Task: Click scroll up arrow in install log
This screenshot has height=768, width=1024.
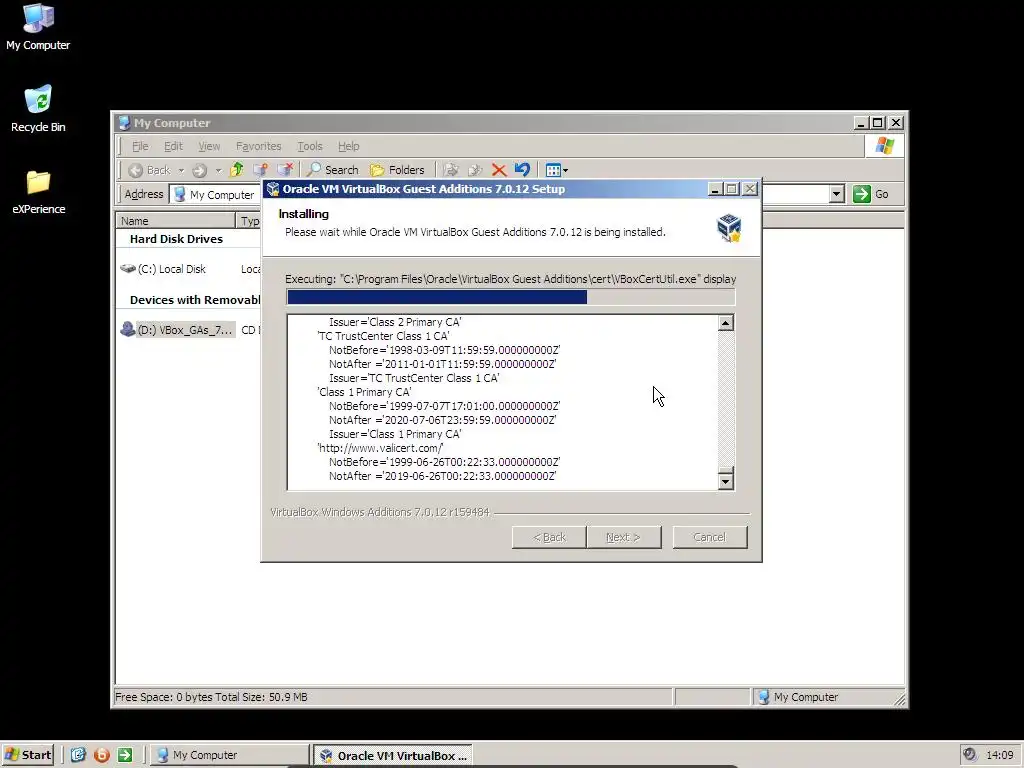Action: coord(726,323)
